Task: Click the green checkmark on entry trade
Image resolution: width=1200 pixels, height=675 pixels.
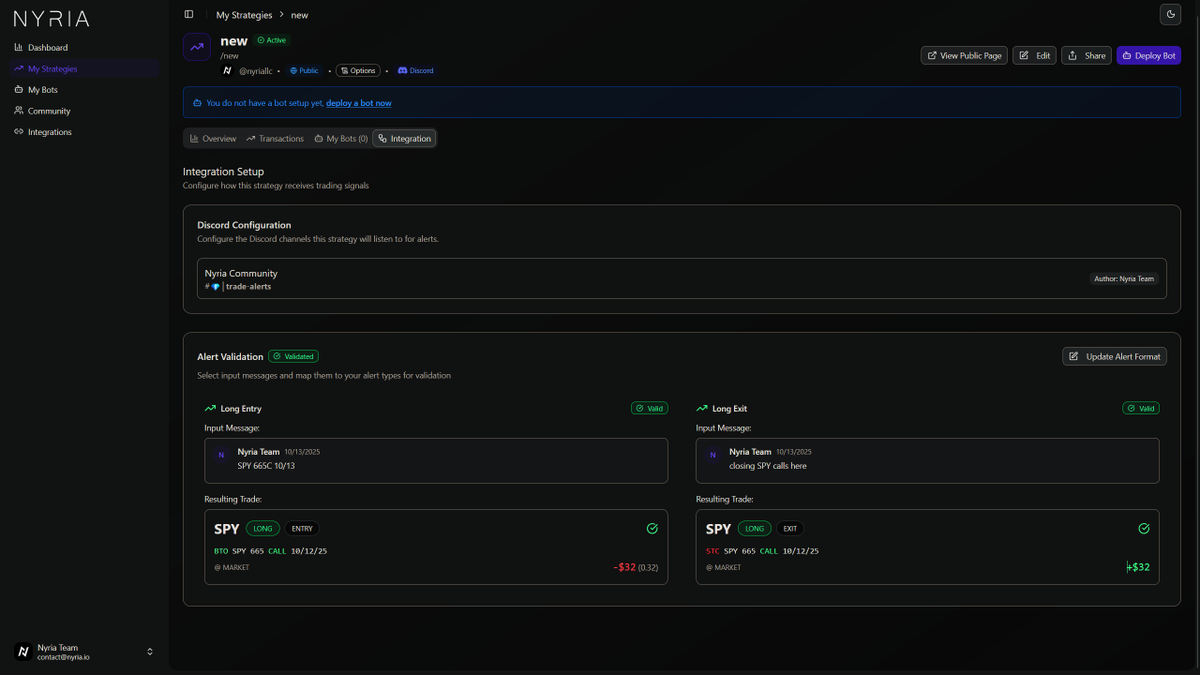Action: 652,529
